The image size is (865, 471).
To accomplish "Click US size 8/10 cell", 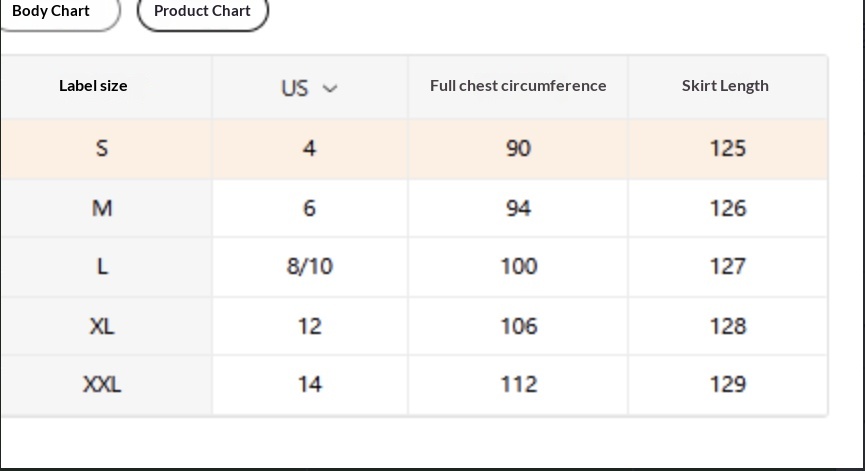I will pyautogui.click(x=309, y=266).
